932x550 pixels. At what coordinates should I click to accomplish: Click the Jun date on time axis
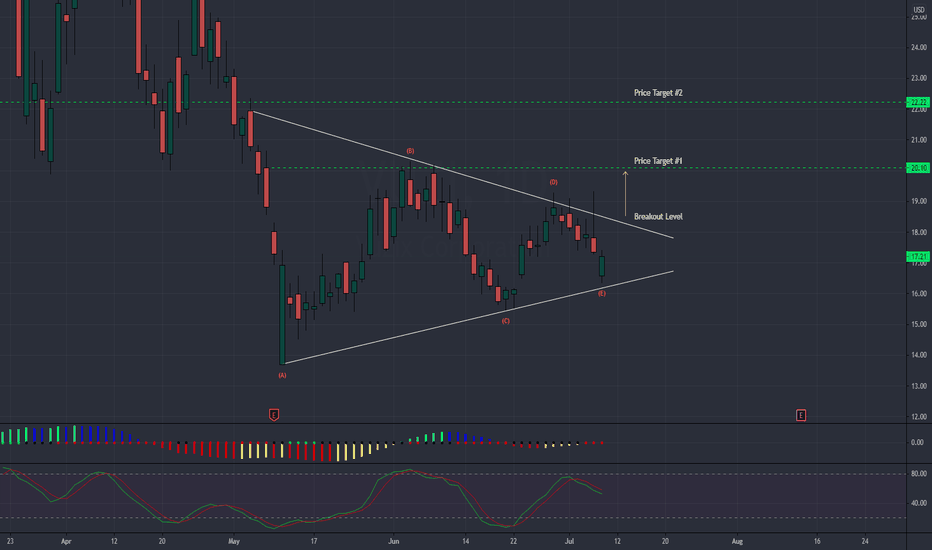pos(393,541)
